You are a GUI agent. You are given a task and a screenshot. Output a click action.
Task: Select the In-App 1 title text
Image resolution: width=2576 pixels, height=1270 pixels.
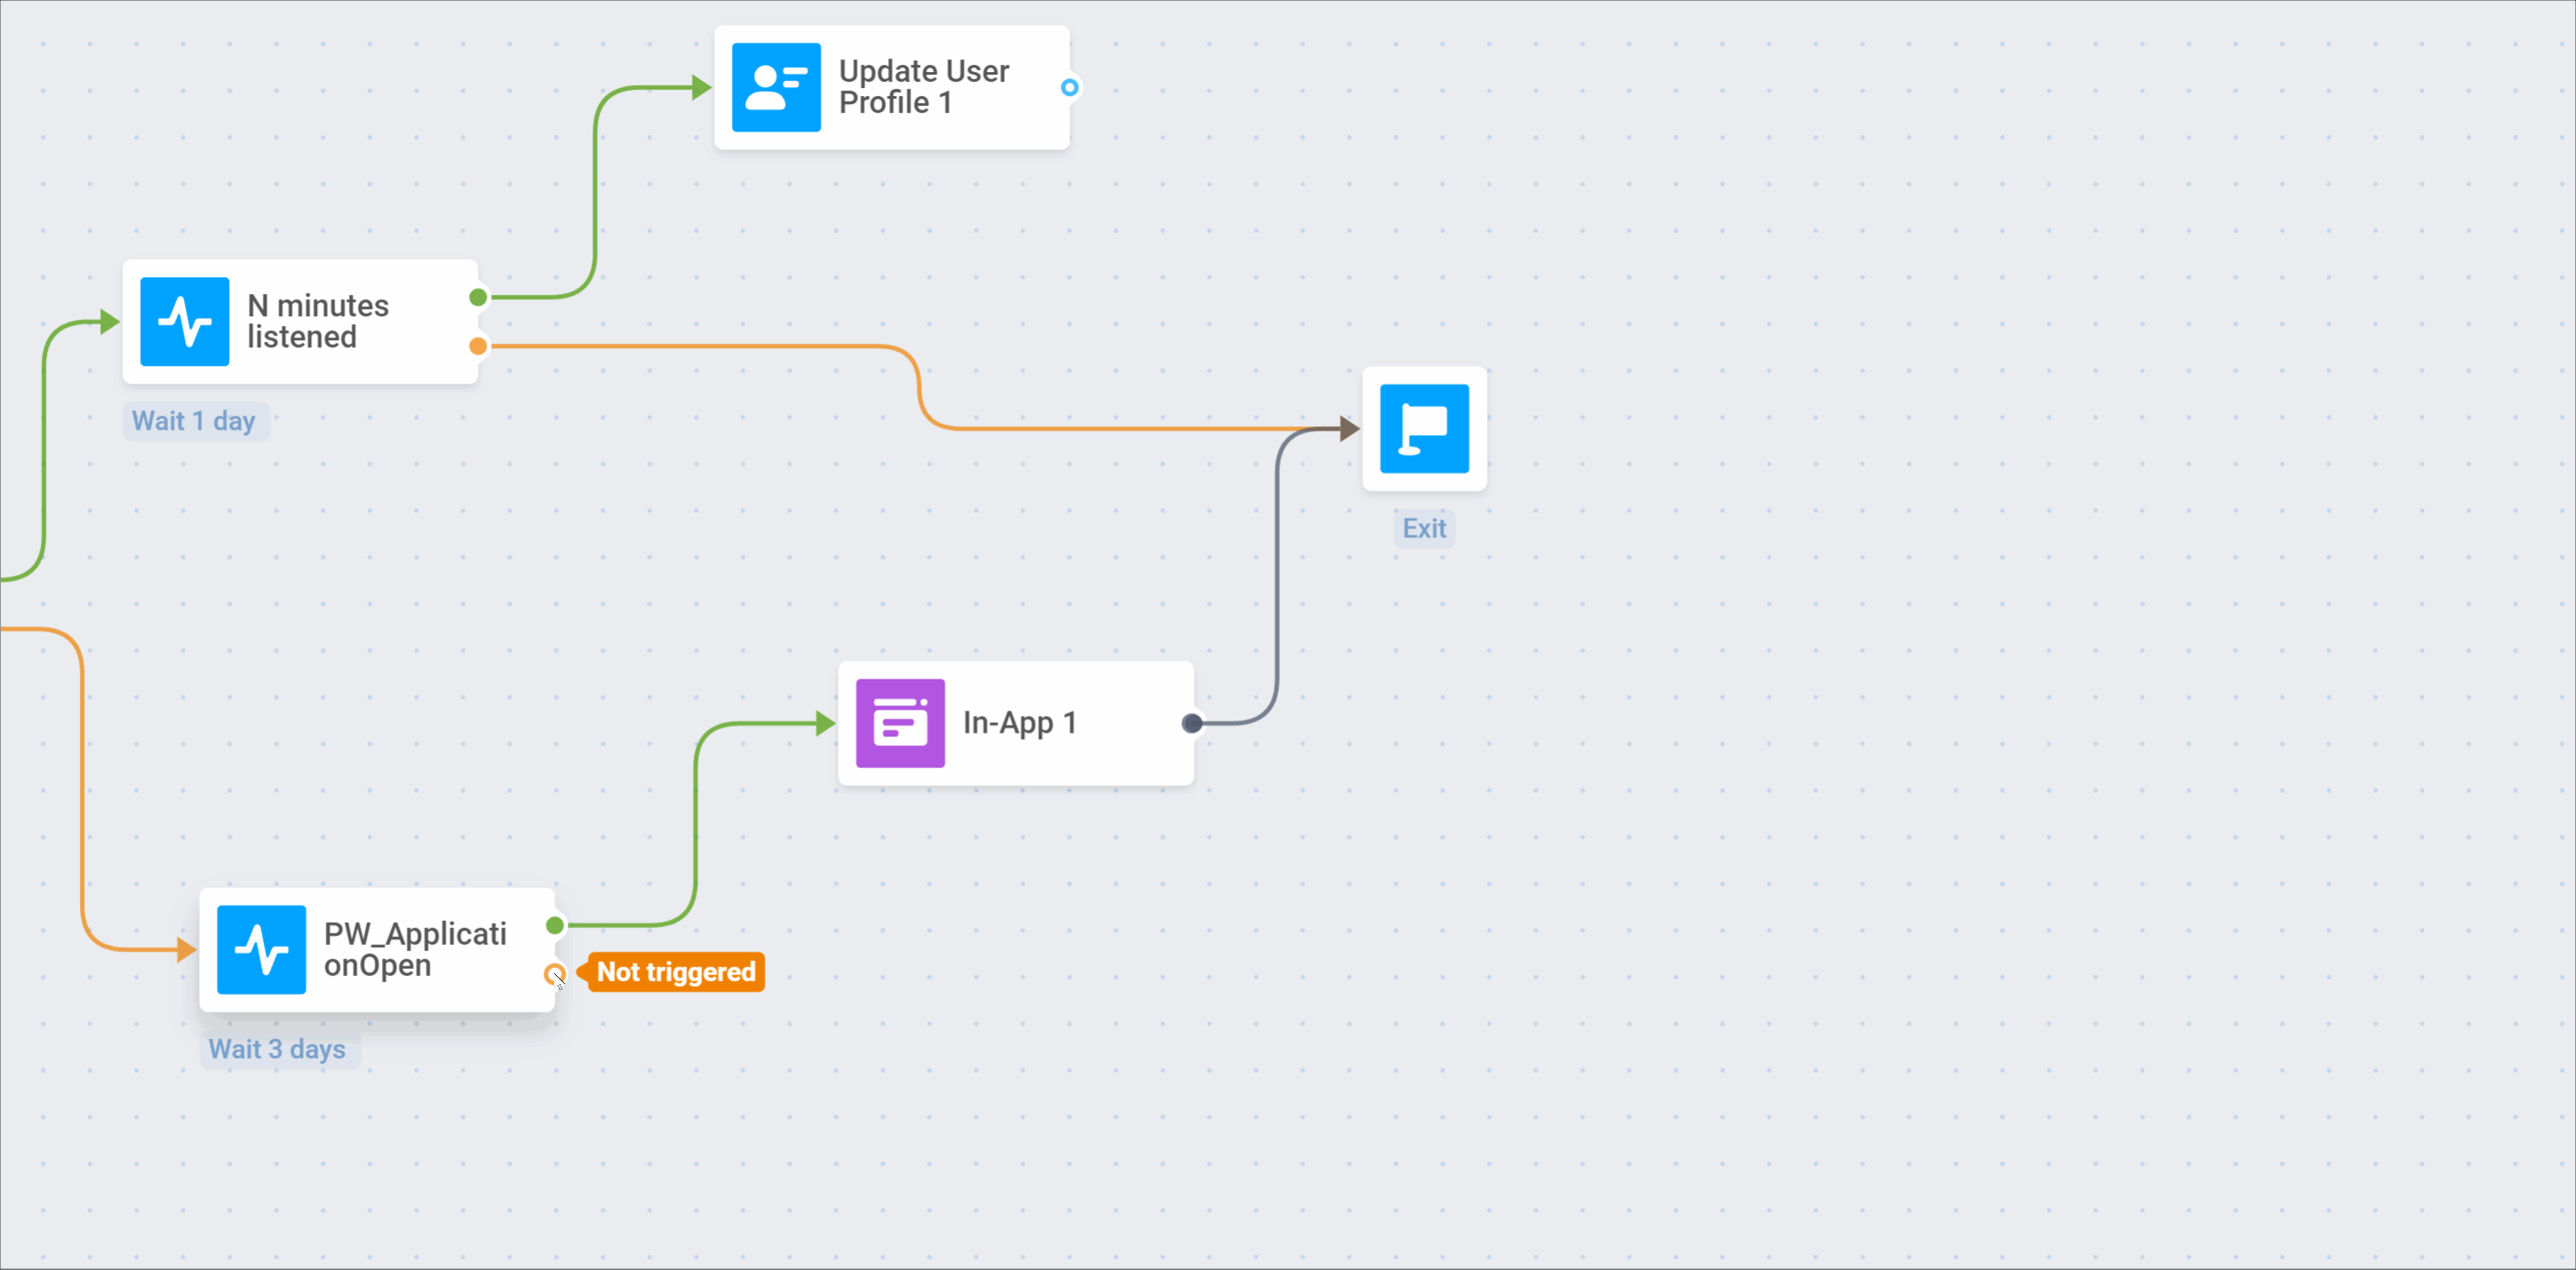[x=1019, y=722]
